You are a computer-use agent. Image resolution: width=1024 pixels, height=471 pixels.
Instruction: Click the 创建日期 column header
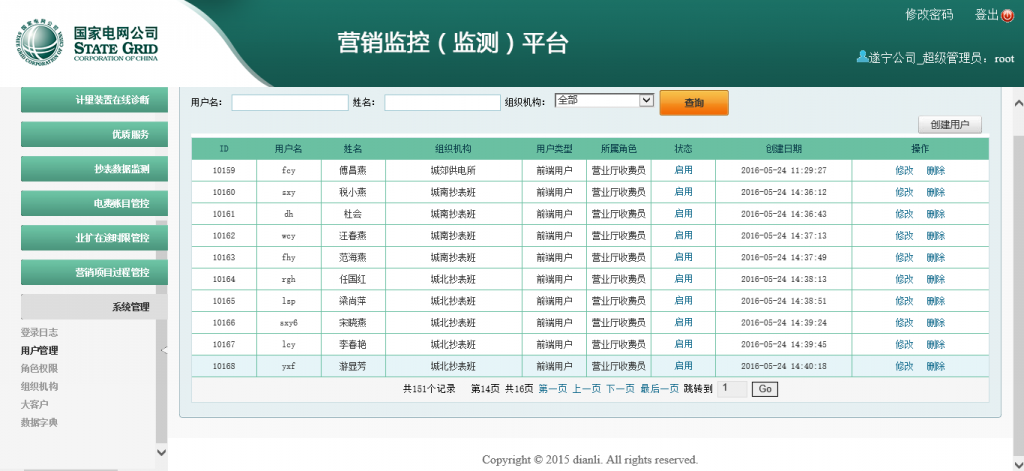[784, 149]
